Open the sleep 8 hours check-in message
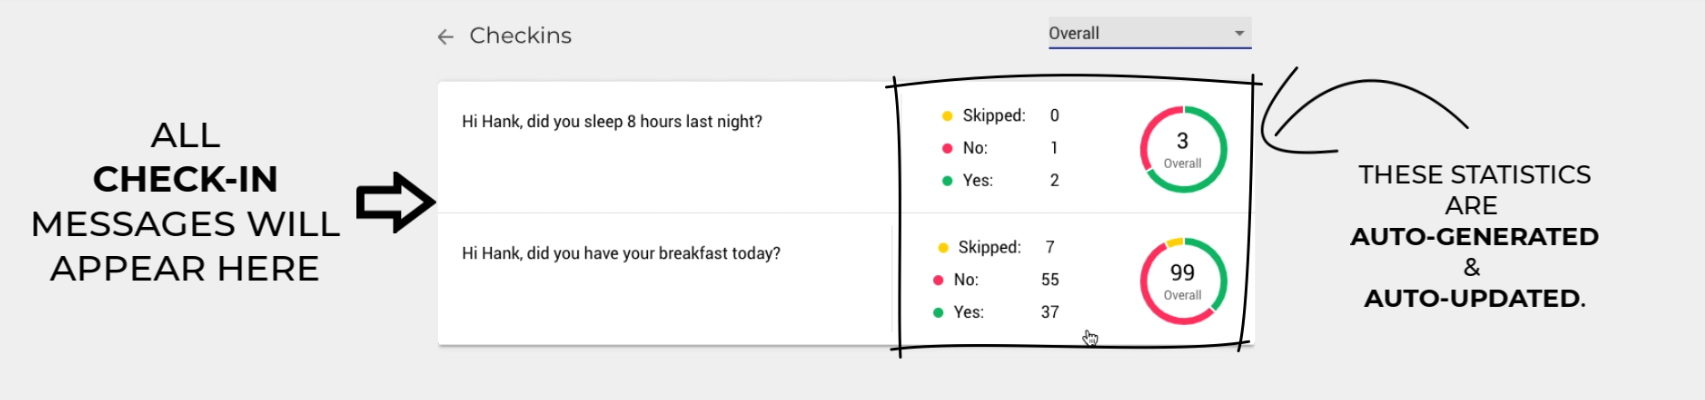This screenshot has width=1705, height=400. [611, 122]
